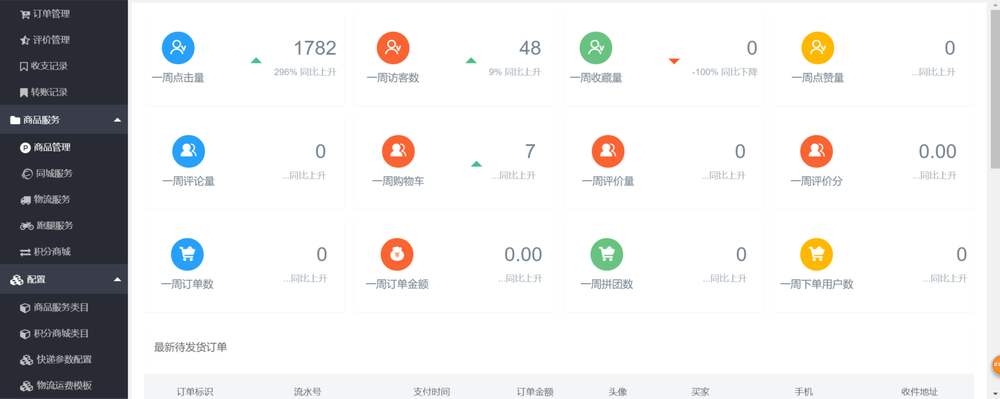Click the blue cart 一周订单数 icon
This screenshot has width=1000, height=399.
[187, 254]
